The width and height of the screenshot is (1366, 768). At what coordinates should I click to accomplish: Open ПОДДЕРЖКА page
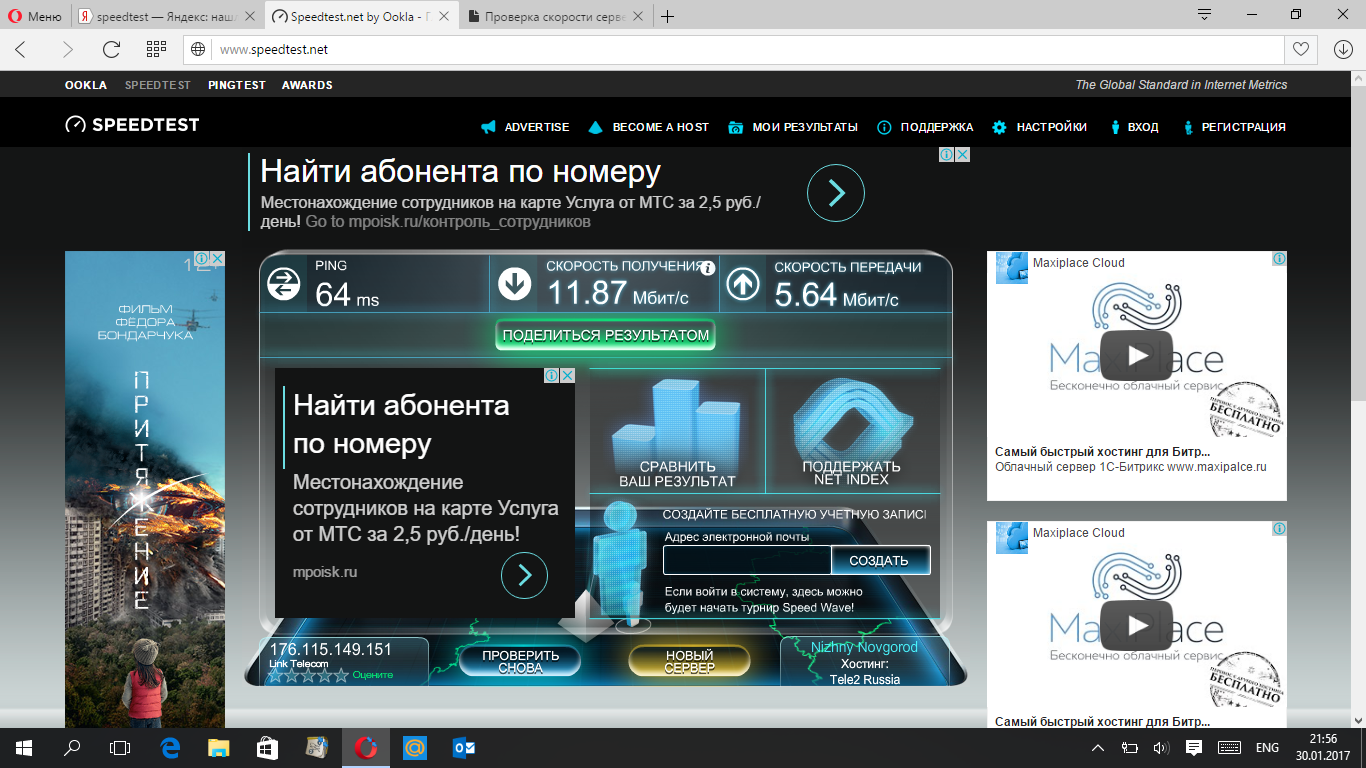point(925,127)
